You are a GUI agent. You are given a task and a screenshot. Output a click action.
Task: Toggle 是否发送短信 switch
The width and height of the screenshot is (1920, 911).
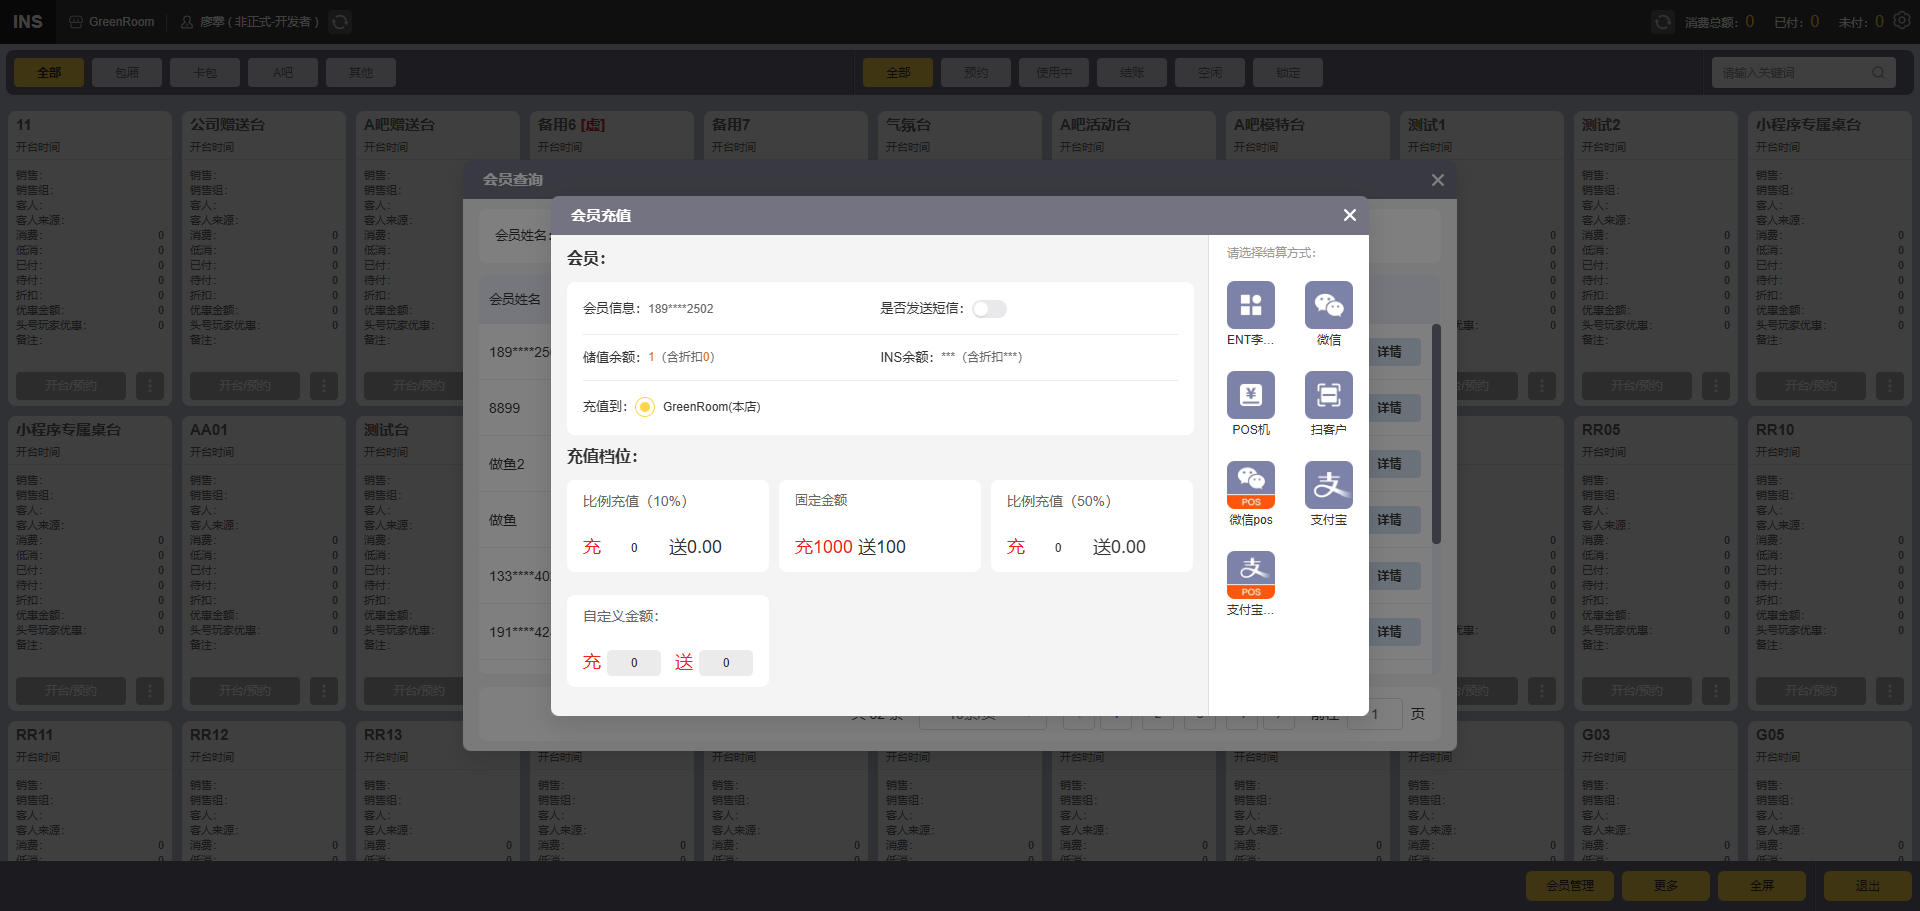[989, 309]
